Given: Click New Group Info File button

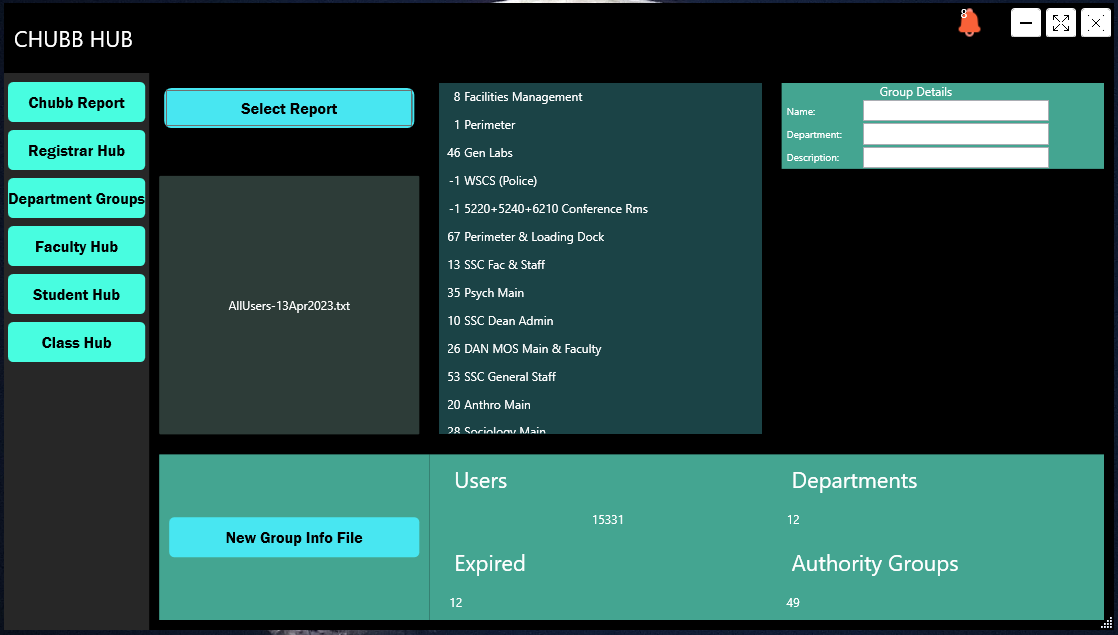Looking at the screenshot, I should pos(294,538).
